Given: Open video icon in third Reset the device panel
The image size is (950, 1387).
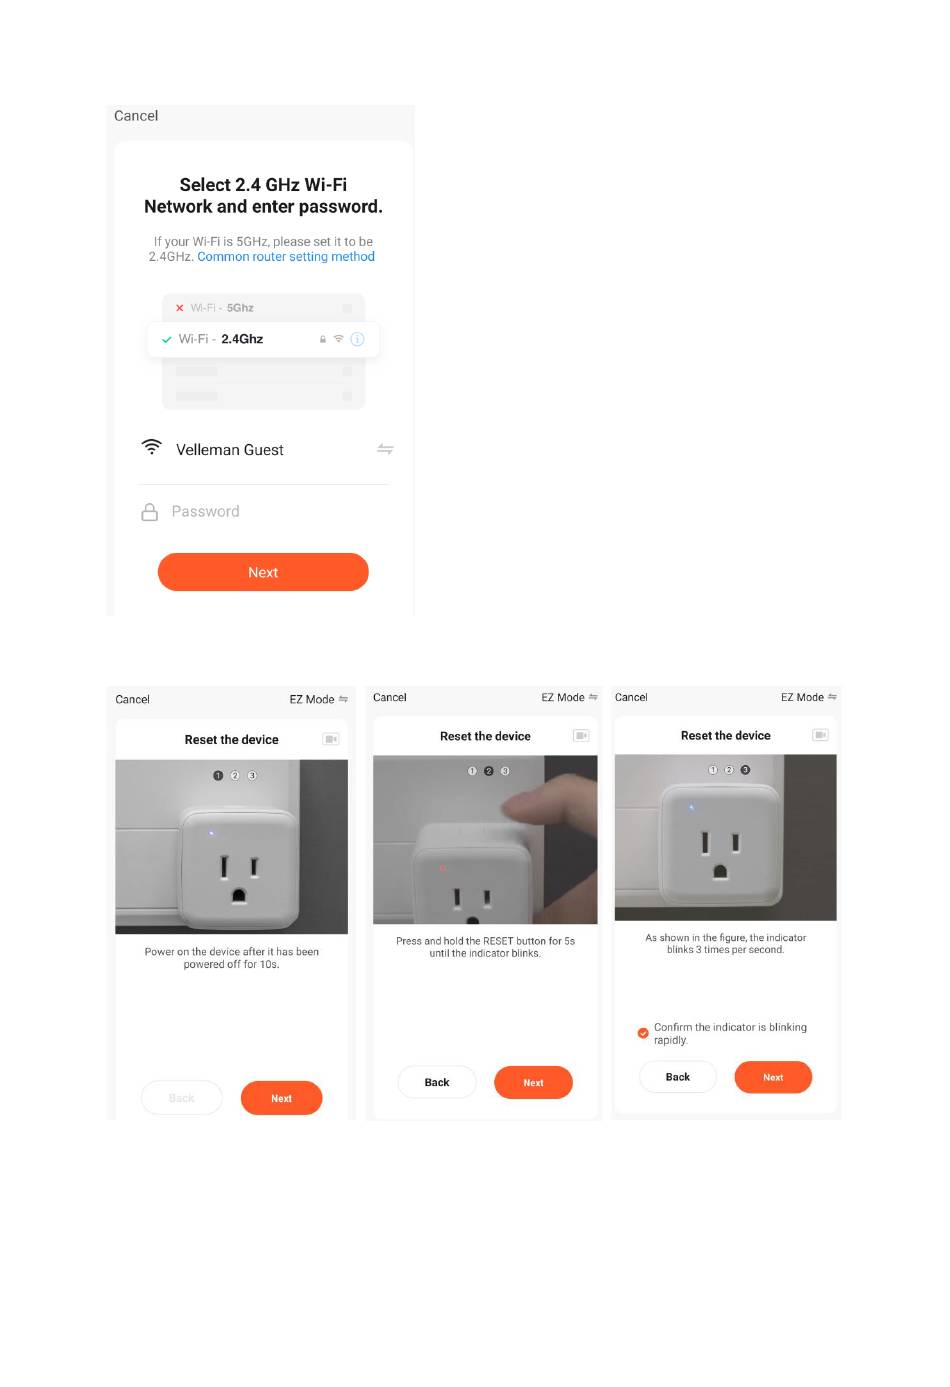Looking at the screenshot, I should click(821, 735).
